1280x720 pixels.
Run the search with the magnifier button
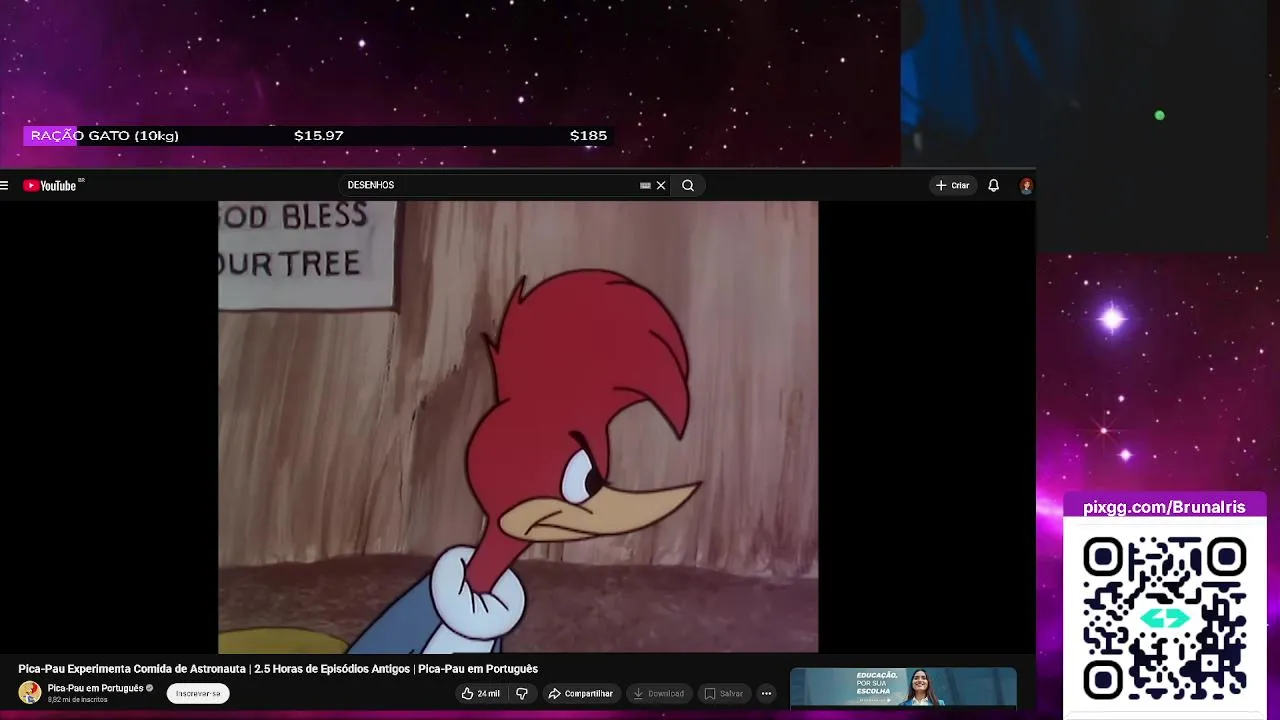point(688,185)
